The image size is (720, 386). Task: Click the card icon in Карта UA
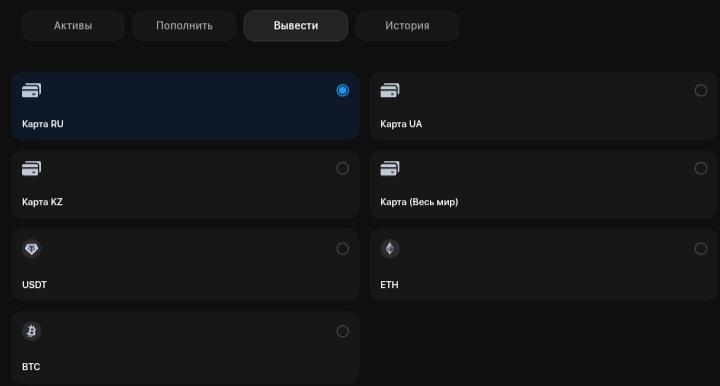pyautogui.click(x=390, y=90)
